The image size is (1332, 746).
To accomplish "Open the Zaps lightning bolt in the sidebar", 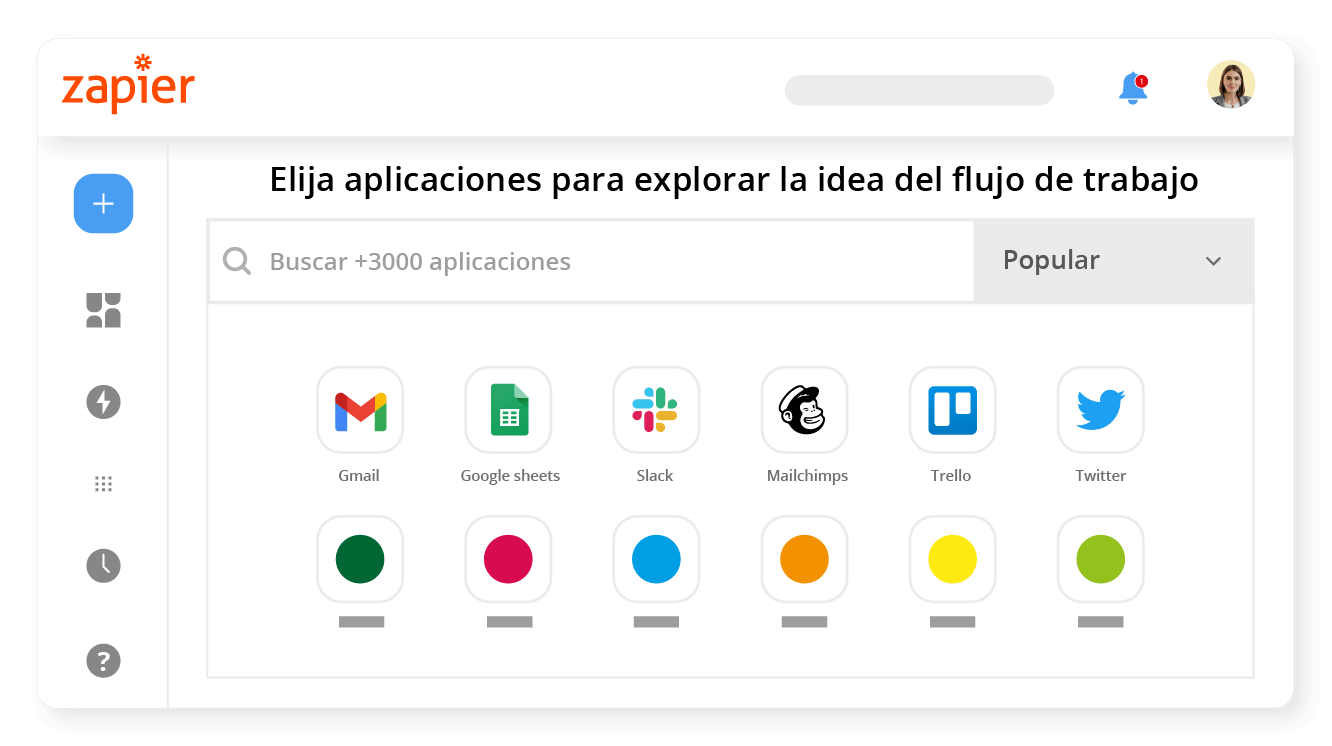I will 103,403.
